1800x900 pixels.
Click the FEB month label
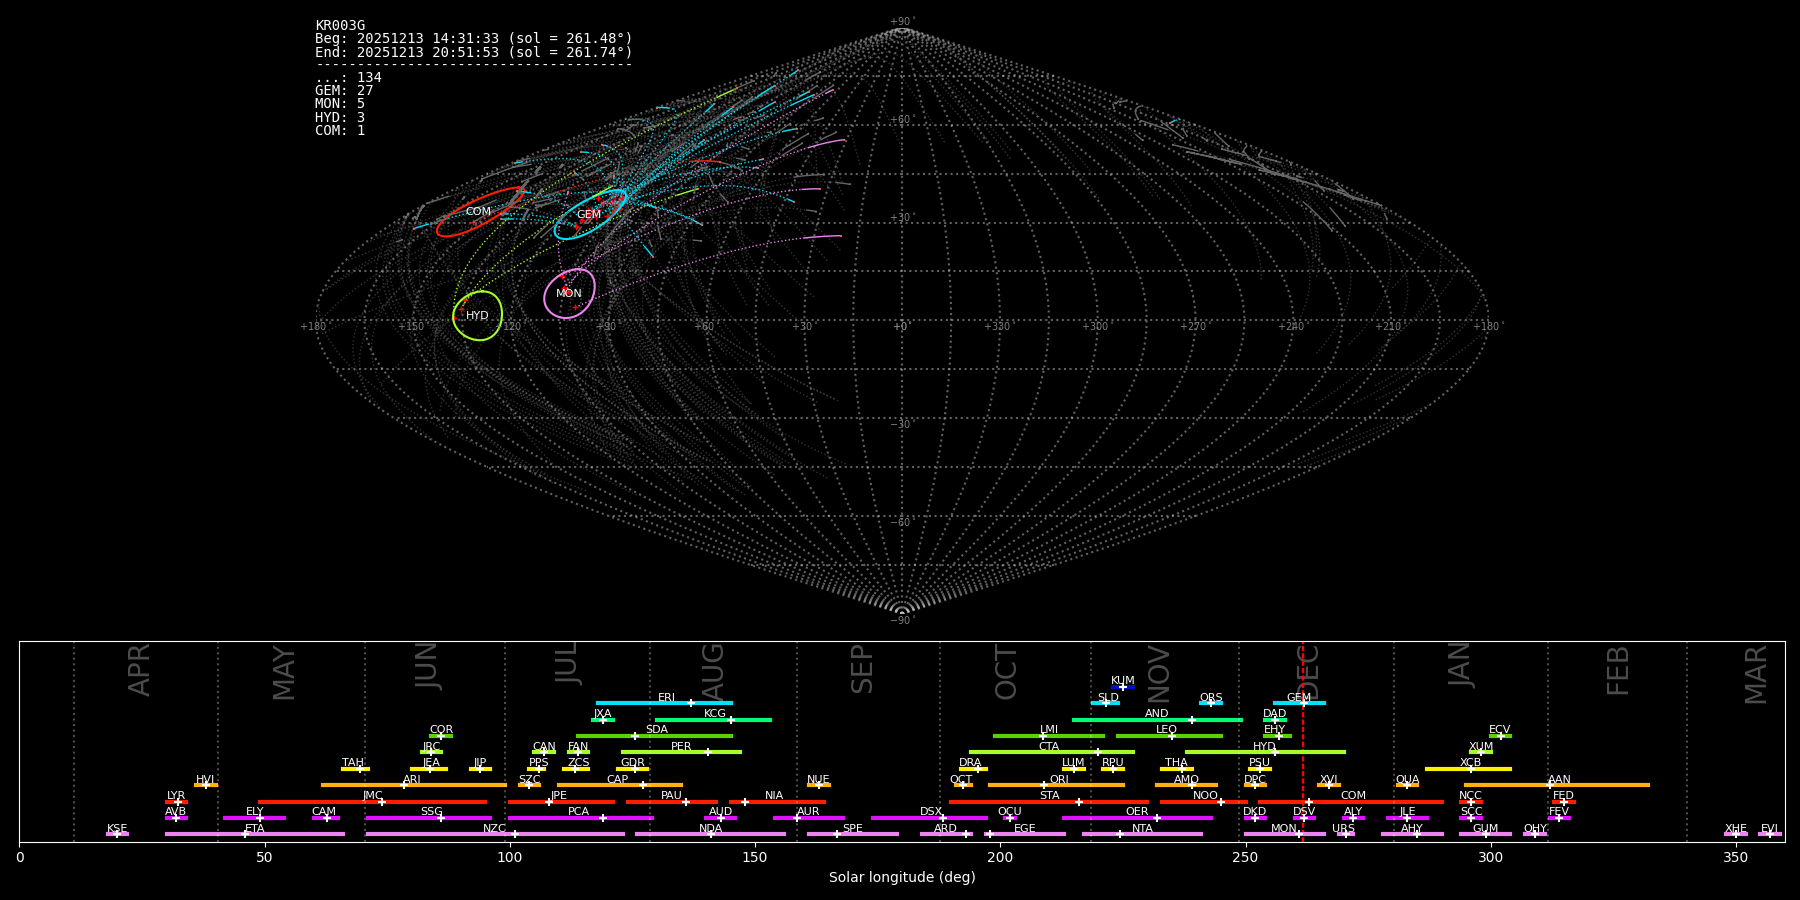(x=1618, y=670)
